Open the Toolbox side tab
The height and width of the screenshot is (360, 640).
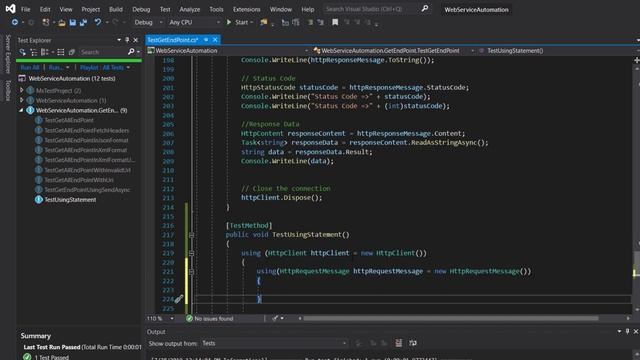[x=8, y=90]
